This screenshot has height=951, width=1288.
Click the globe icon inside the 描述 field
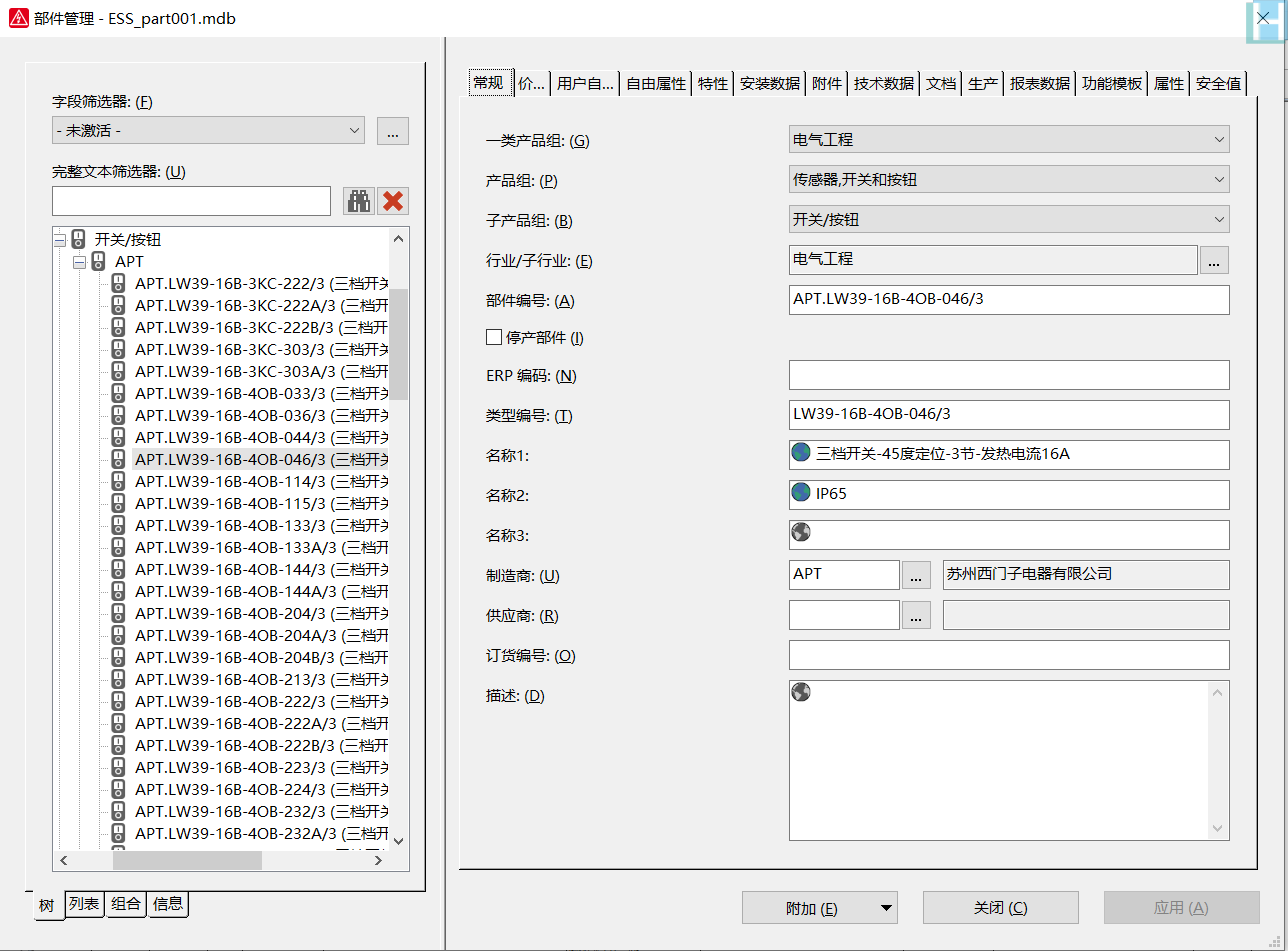(x=800, y=691)
